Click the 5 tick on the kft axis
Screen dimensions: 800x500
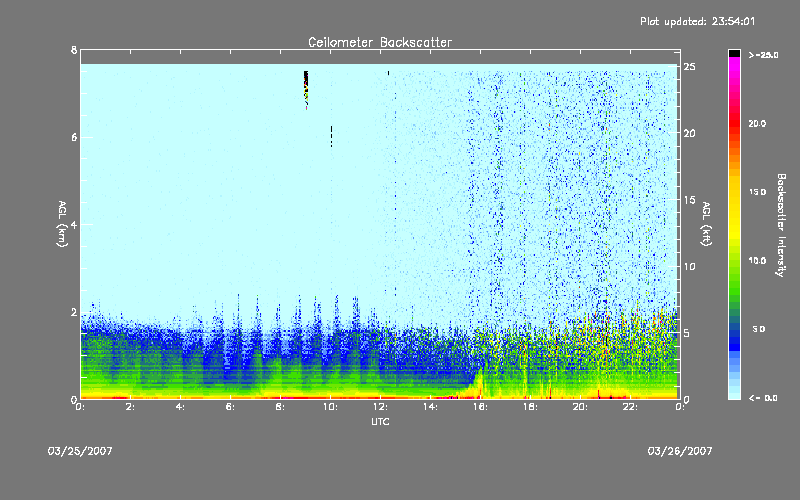(x=687, y=333)
